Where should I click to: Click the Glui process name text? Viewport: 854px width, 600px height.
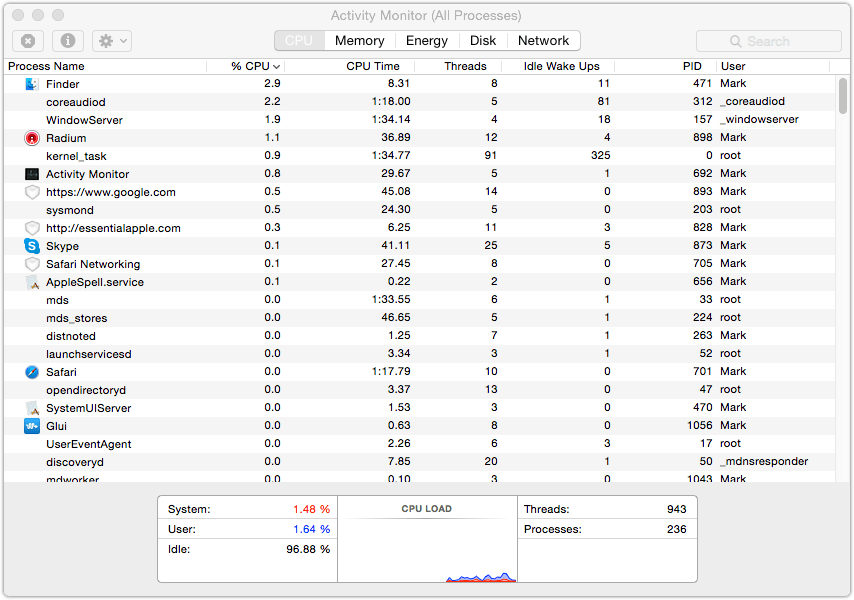56,426
